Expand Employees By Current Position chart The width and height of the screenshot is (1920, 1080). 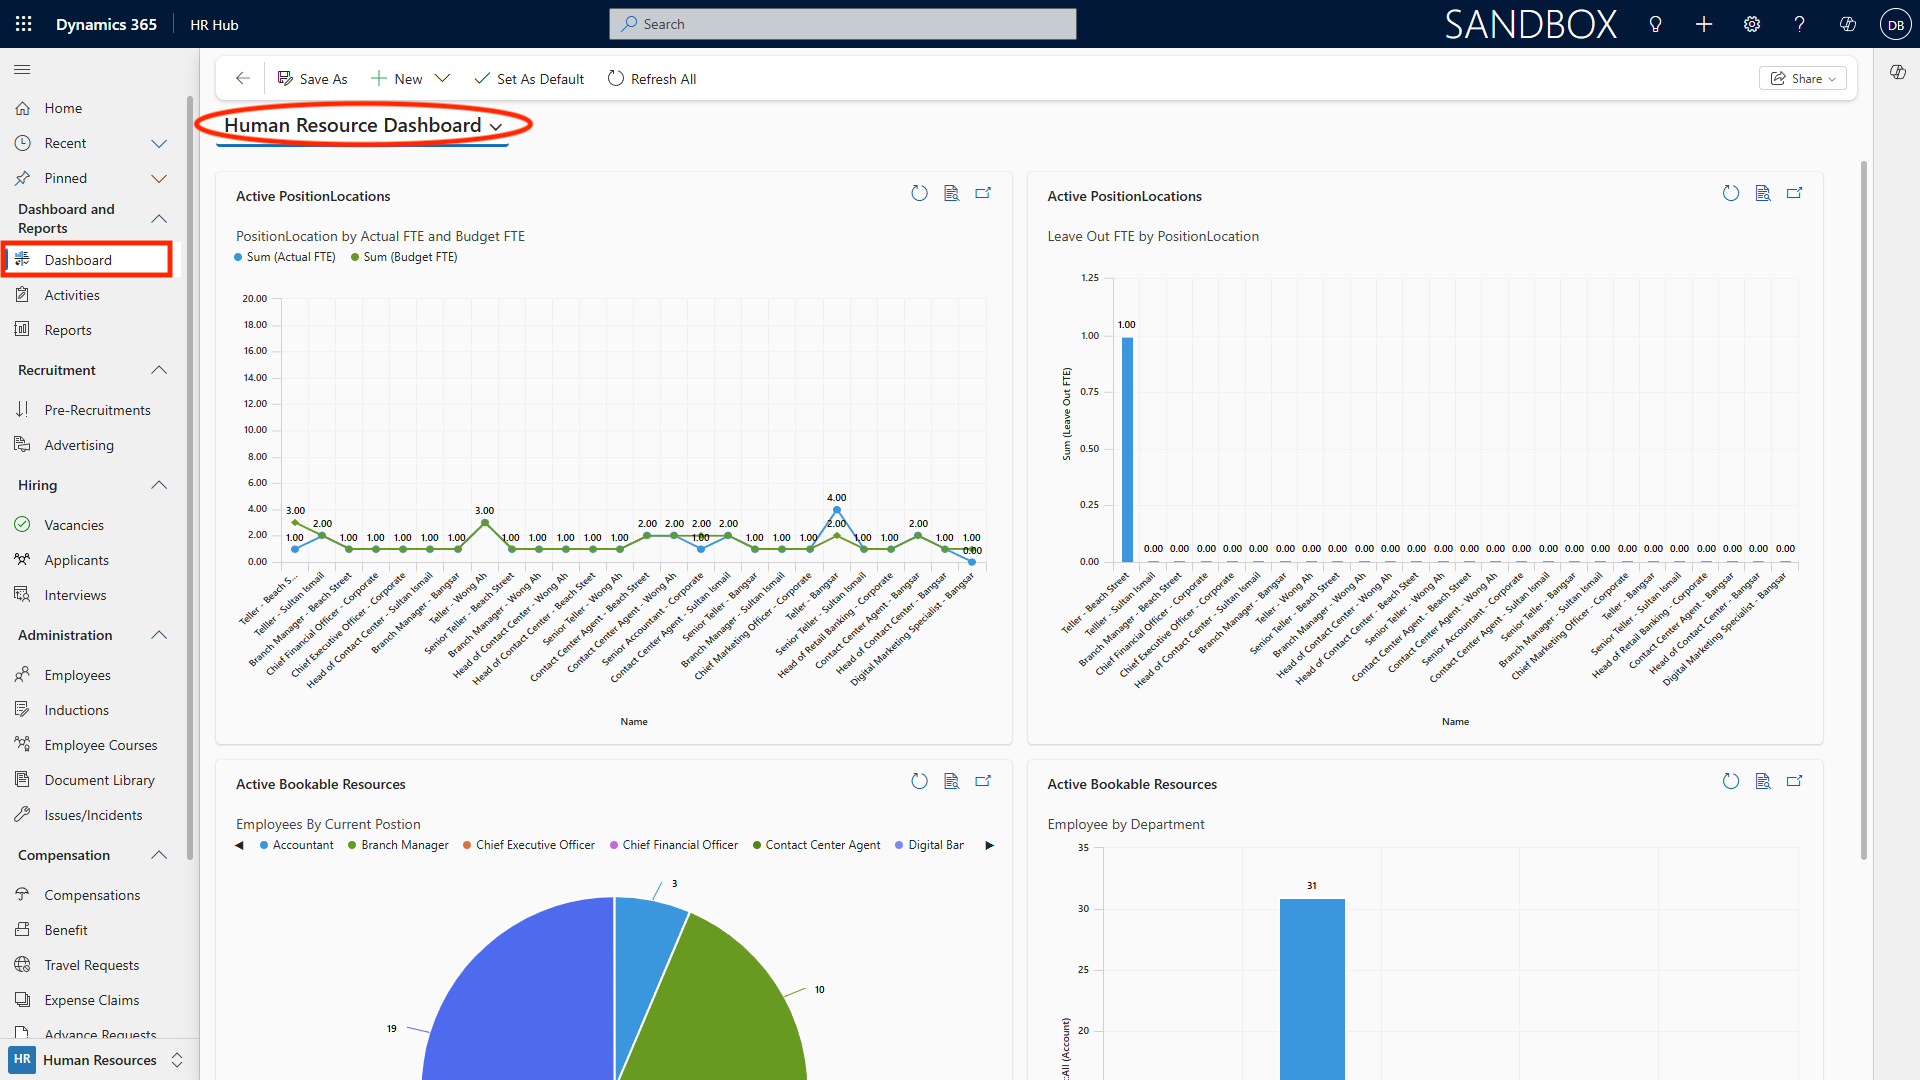pyautogui.click(x=983, y=782)
